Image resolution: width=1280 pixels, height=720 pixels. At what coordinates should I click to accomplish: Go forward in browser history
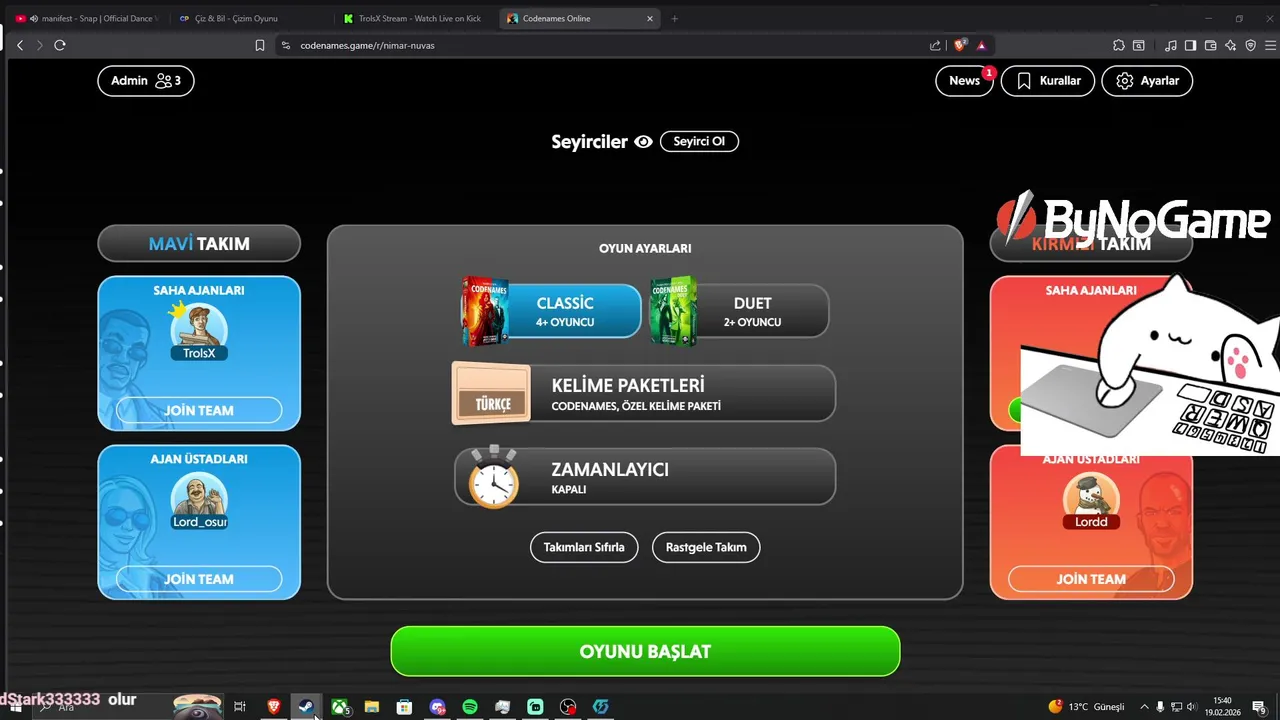pos(40,45)
